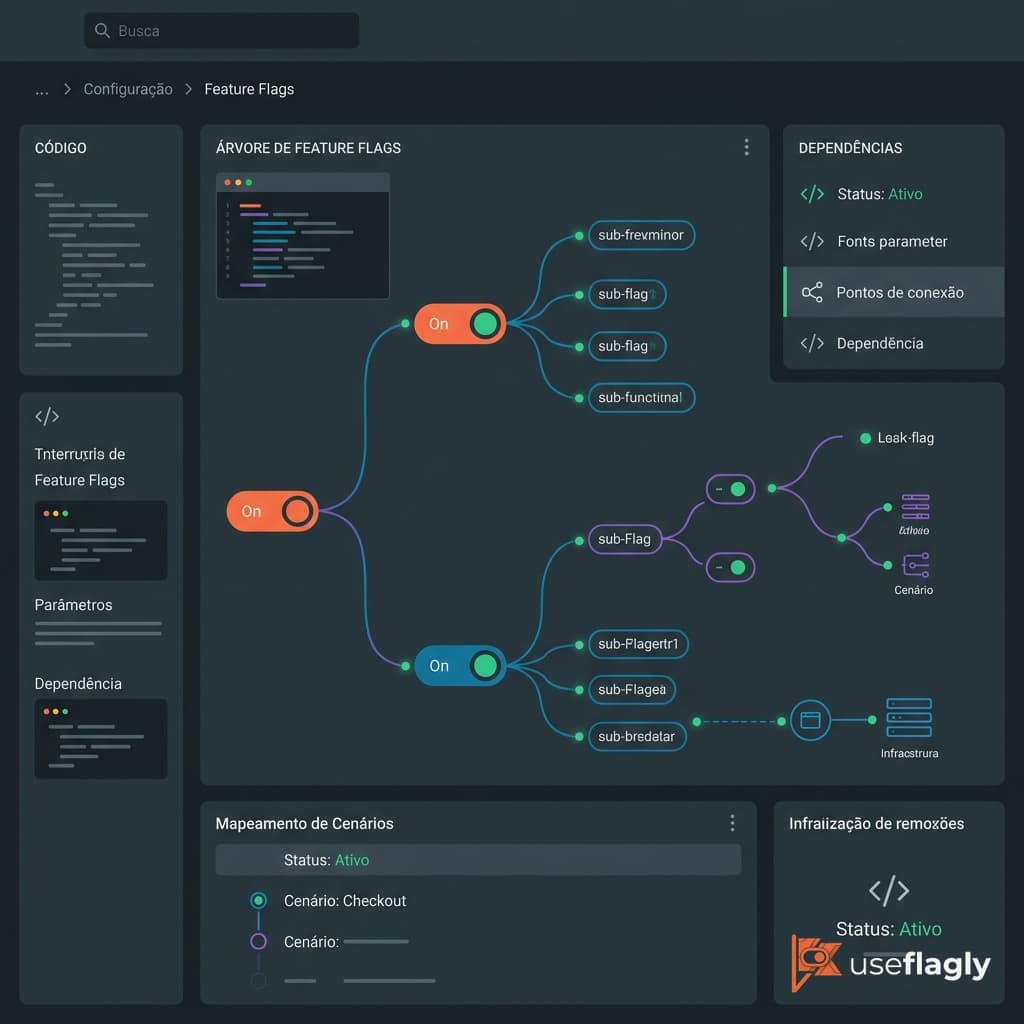1024x1024 pixels.
Task: Go to Configuração breadcrumb
Action: pos(128,89)
